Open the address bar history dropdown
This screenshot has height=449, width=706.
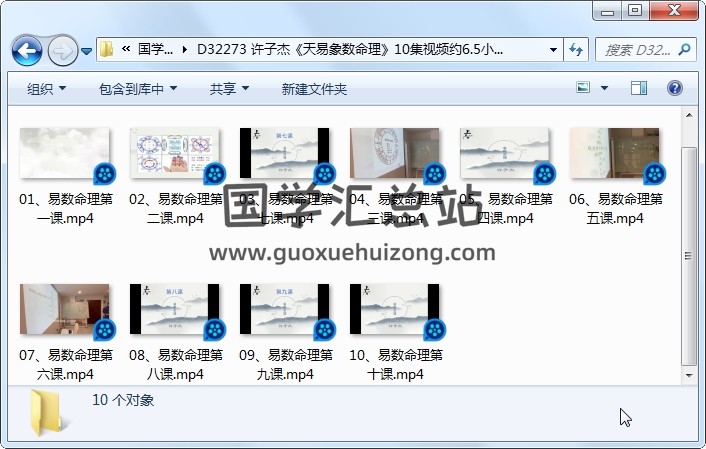(554, 49)
